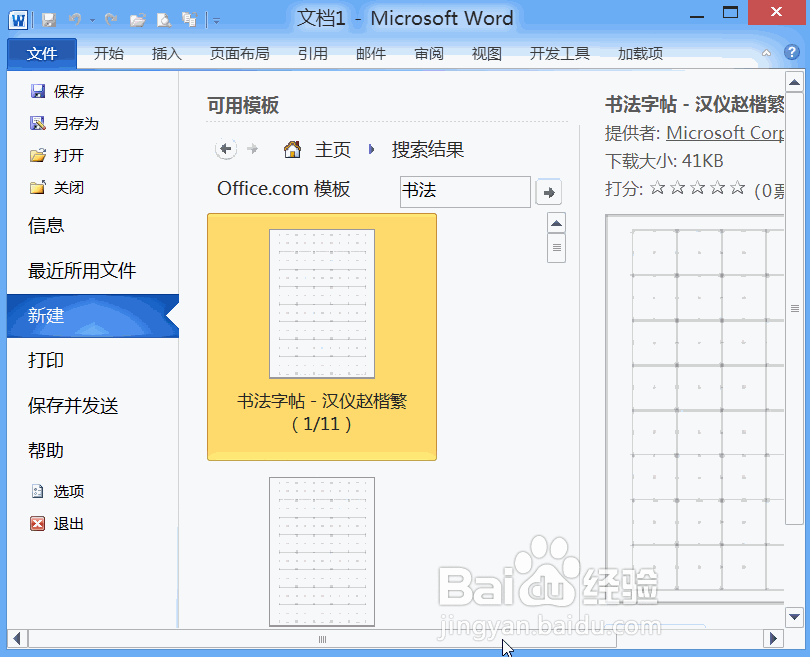Click the Forward navigation arrow in templates
810x657 pixels.
coord(253,149)
